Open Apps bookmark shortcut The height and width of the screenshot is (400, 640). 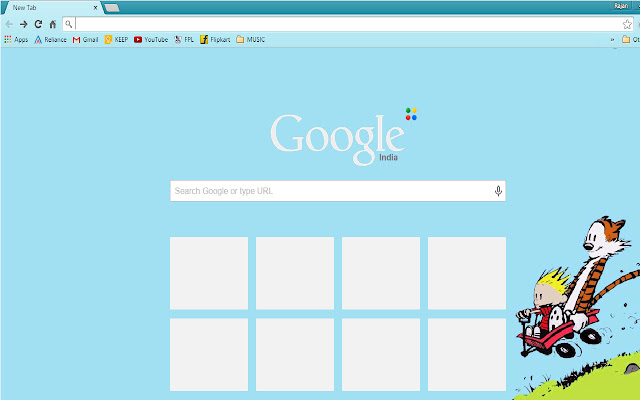[16, 40]
